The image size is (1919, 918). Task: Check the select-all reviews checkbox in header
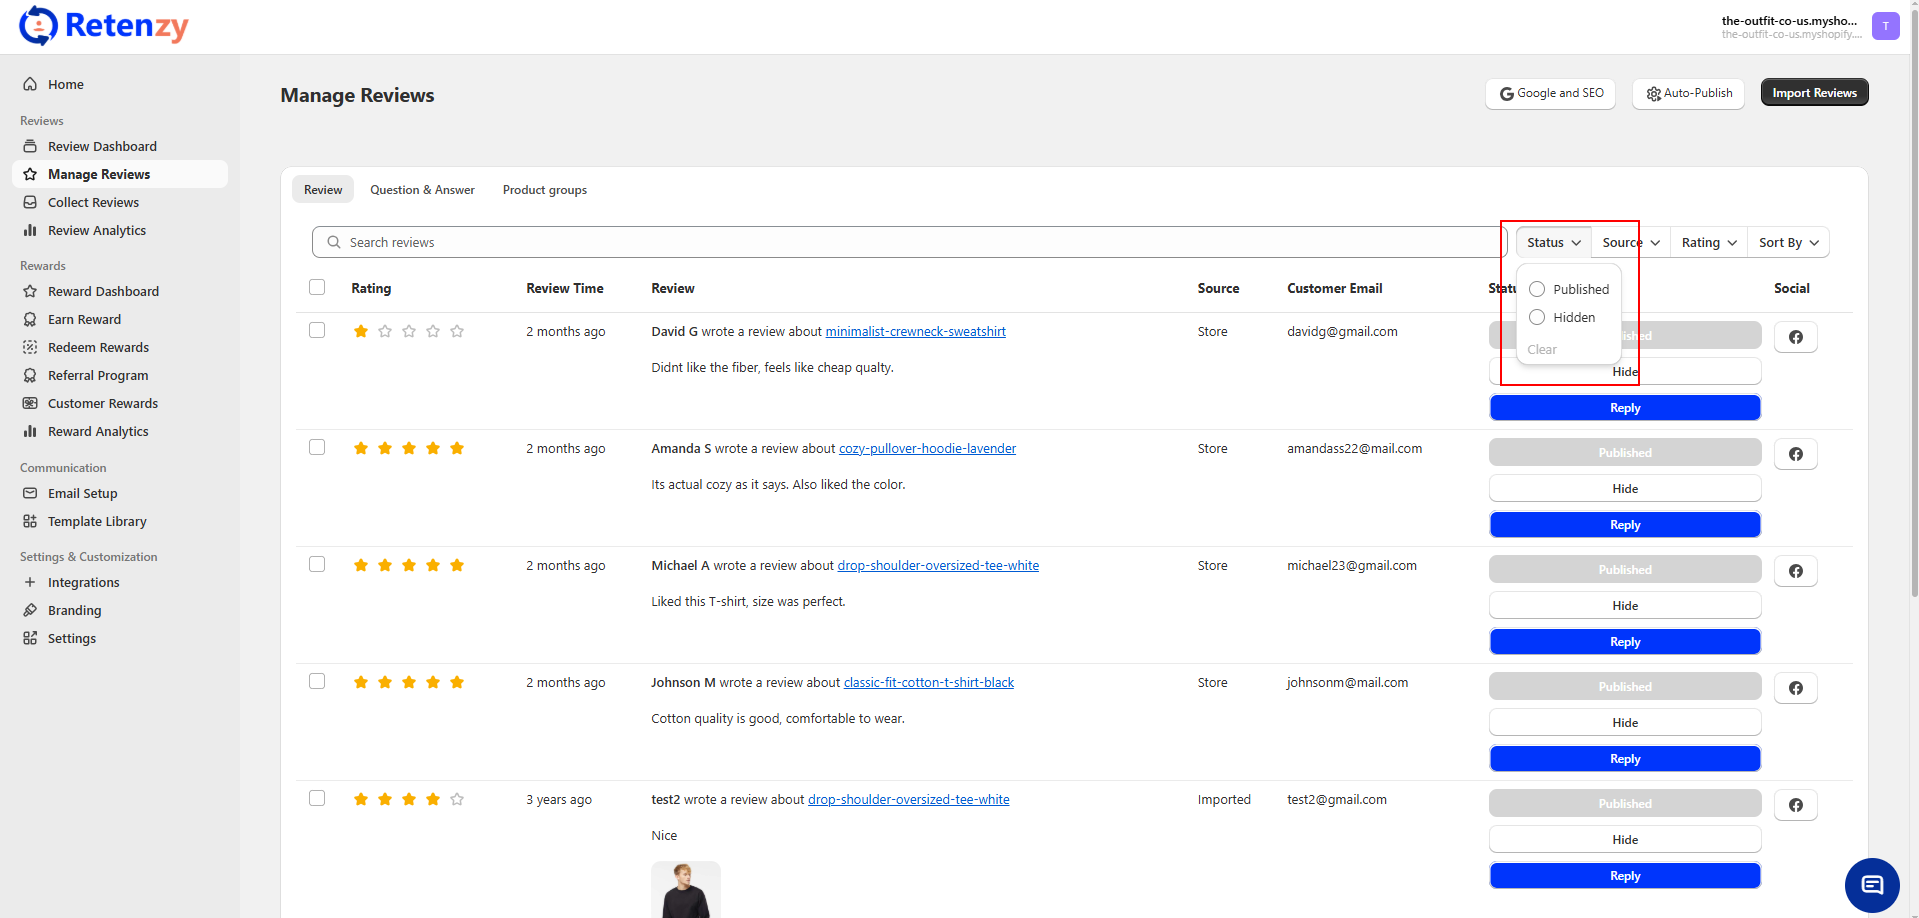pos(317,287)
